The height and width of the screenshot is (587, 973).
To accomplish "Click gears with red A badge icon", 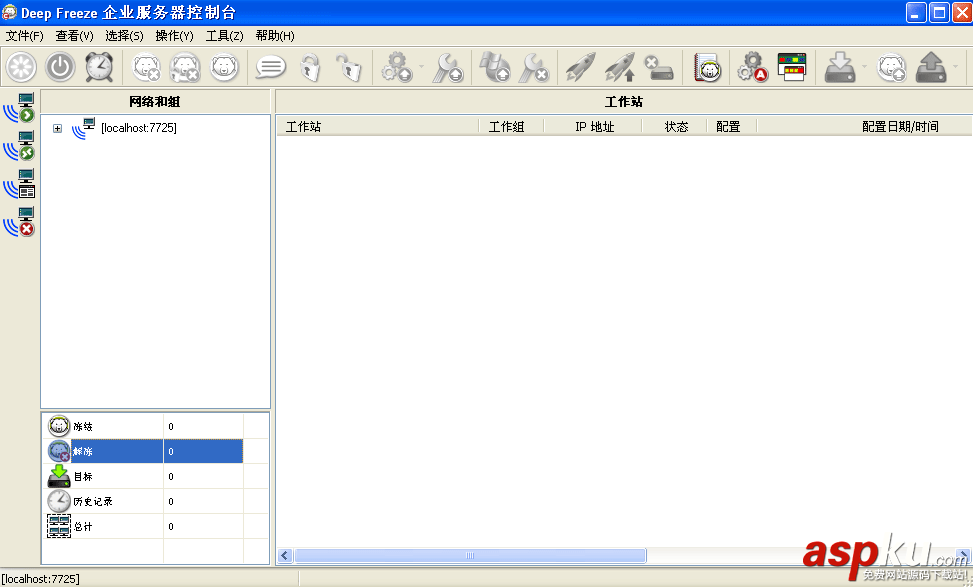I will (x=753, y=67).
